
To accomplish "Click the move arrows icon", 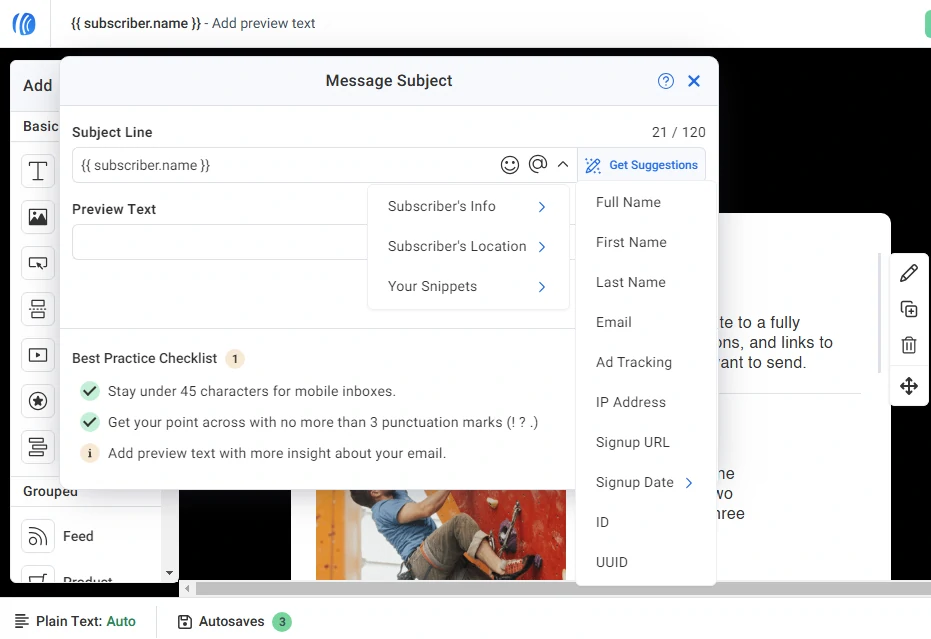I will [909, 386].
